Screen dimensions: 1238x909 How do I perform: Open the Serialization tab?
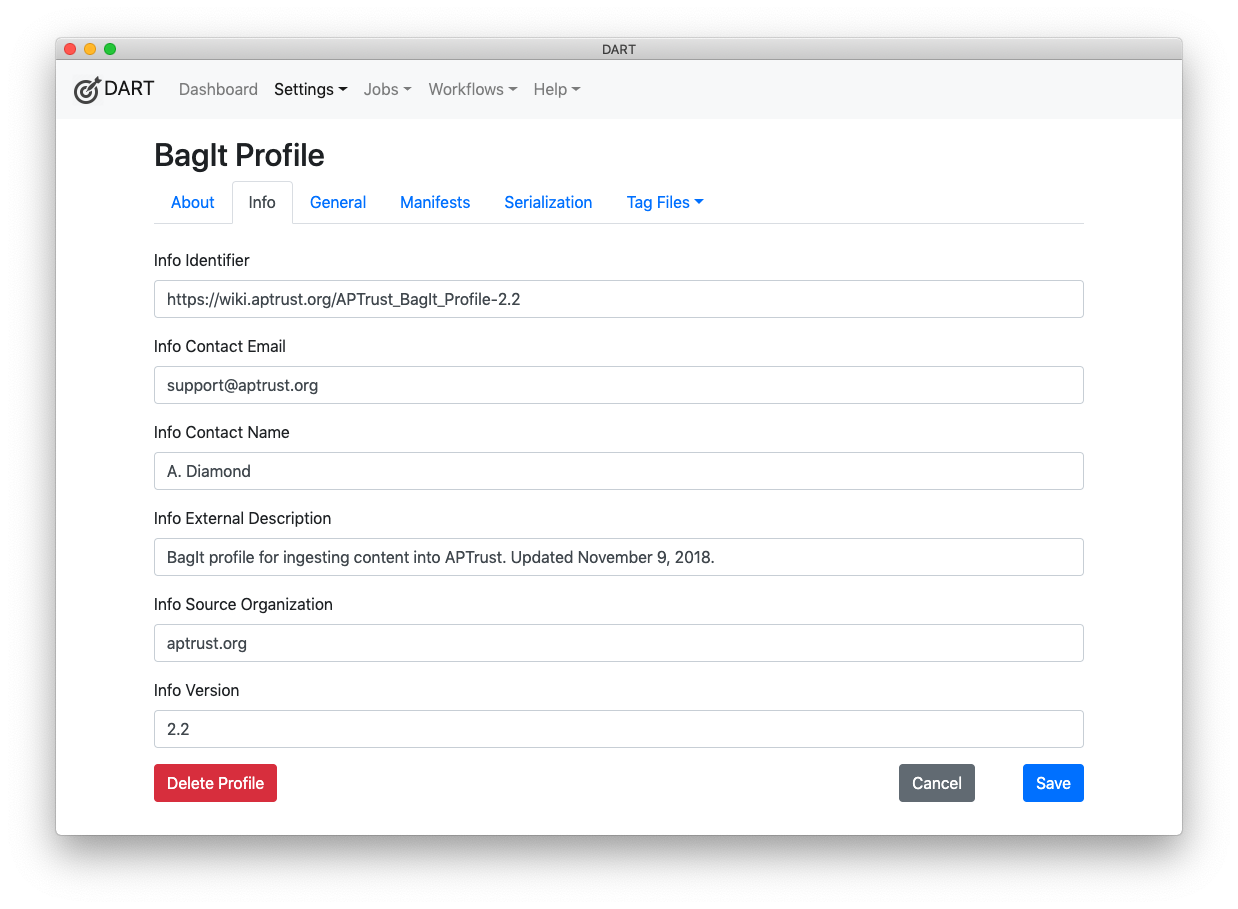point(548,202)
